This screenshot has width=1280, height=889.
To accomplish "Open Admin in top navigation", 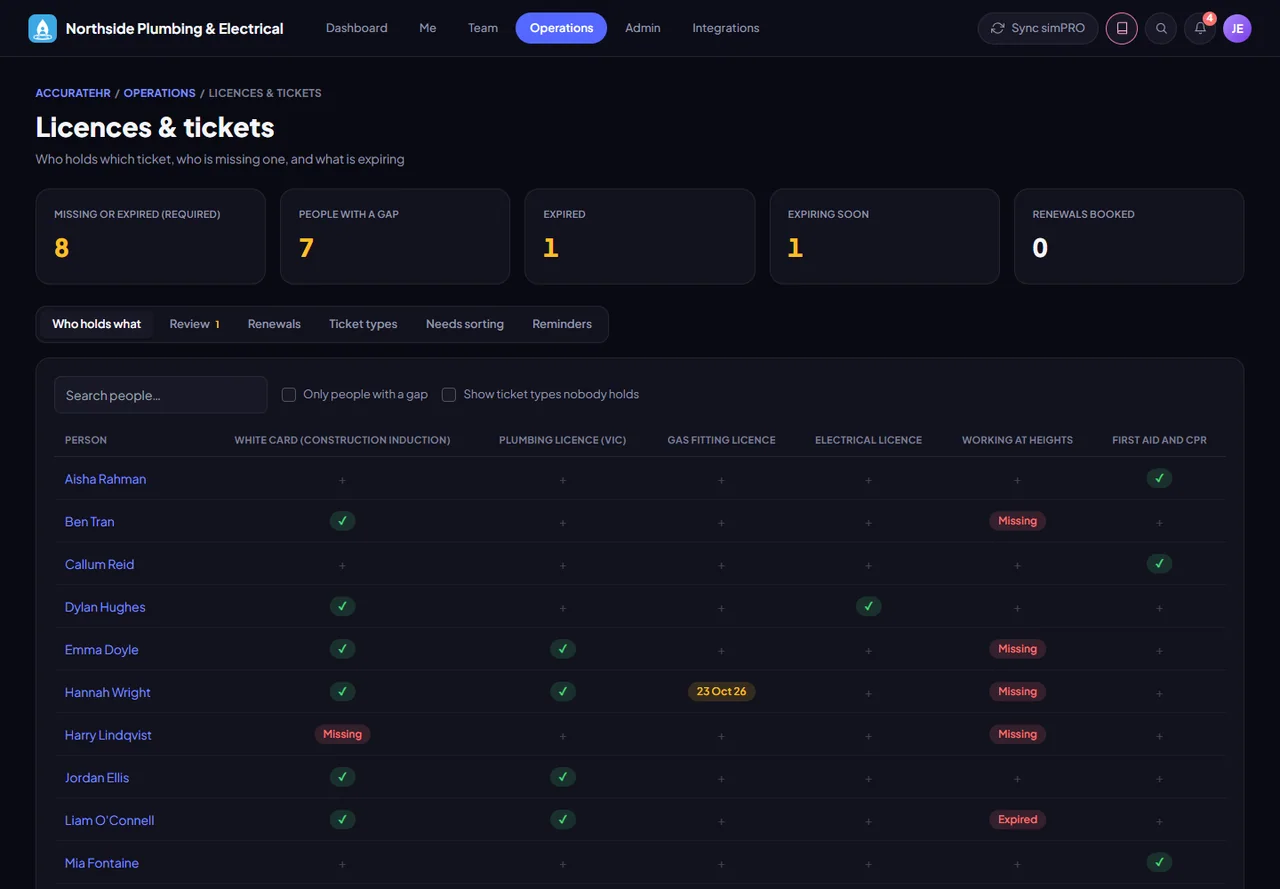I will [x=643, y=28].
